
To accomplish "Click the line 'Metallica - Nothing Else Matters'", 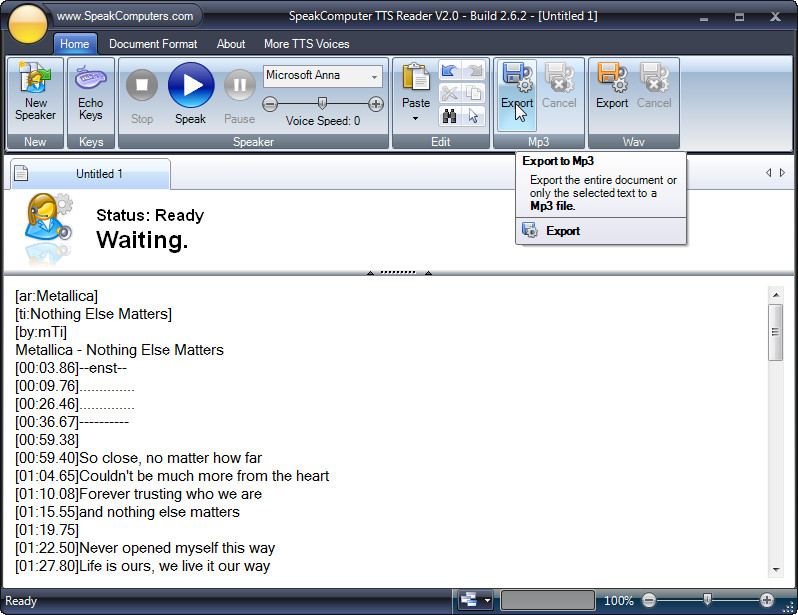I will (x=120, y=350).
